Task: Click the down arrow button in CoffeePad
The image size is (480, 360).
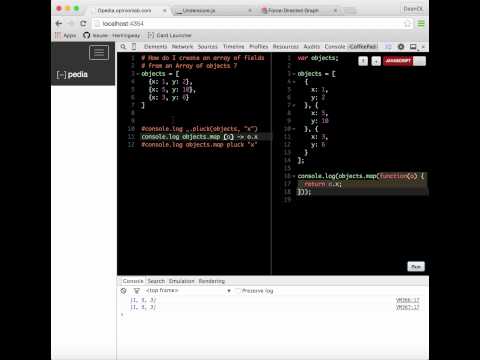Action: (376, 61)
